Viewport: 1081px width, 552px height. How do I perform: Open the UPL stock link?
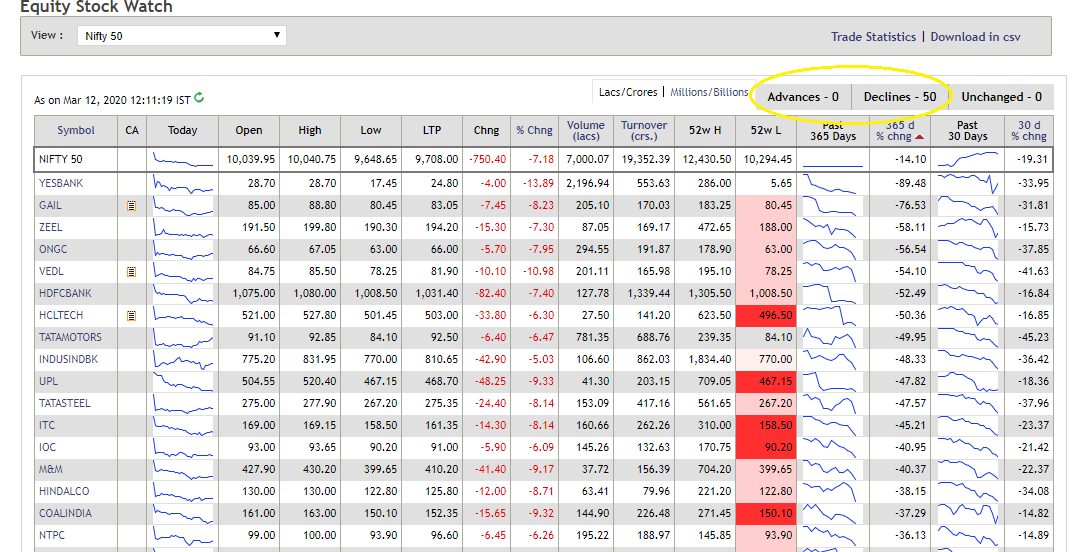tap(48, 382)
